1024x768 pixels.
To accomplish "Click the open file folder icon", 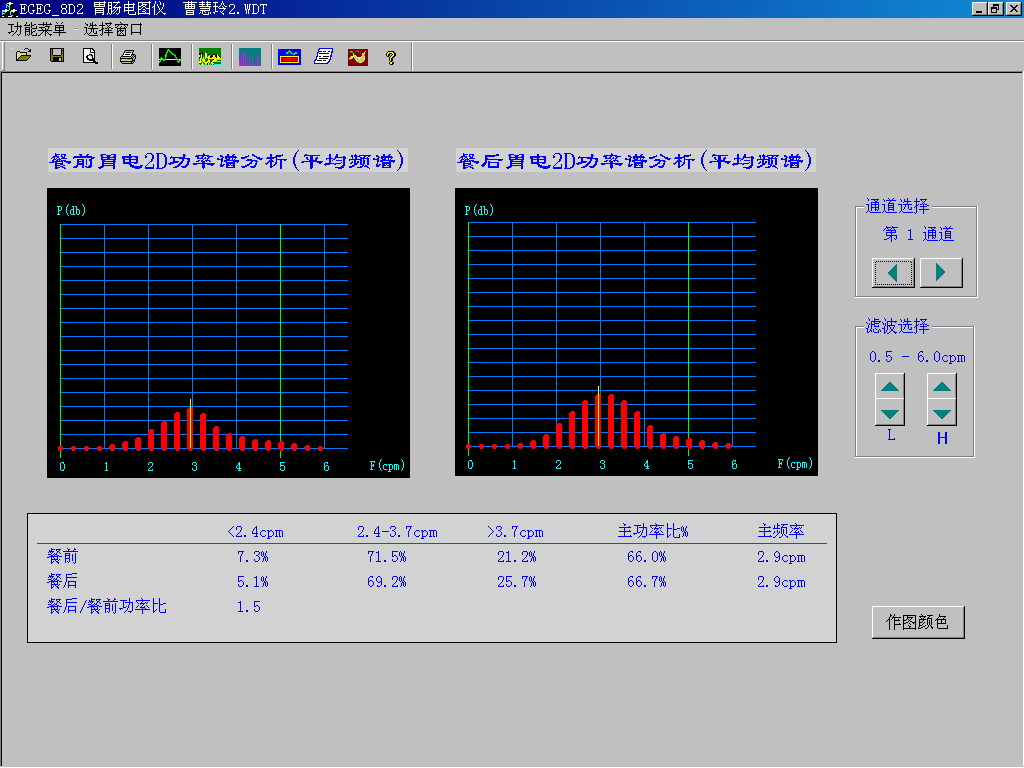I will pyautogui.click(x=24, y=57).
